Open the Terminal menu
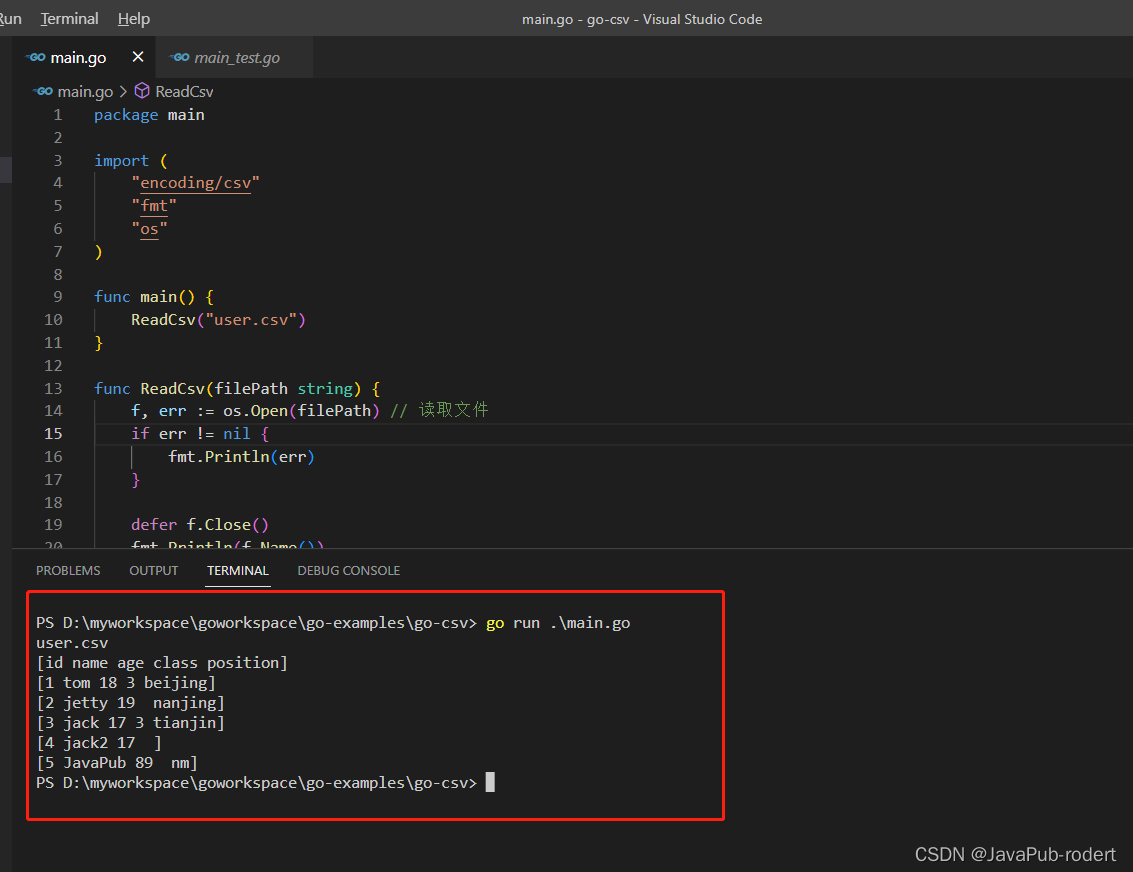The width and height of the screenshot is (1133, 872). pyautogui.click(x=69, y=19)
